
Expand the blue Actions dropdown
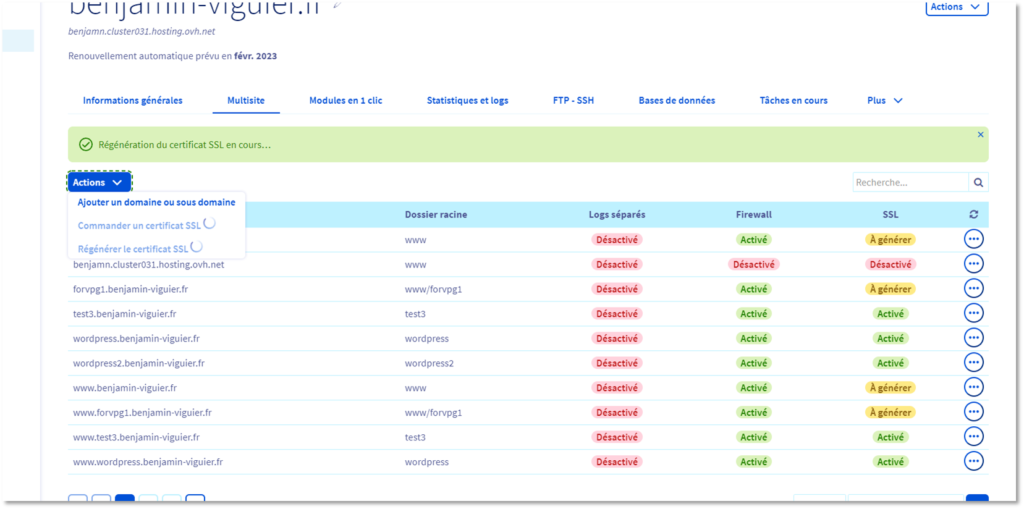click(98, 183)
